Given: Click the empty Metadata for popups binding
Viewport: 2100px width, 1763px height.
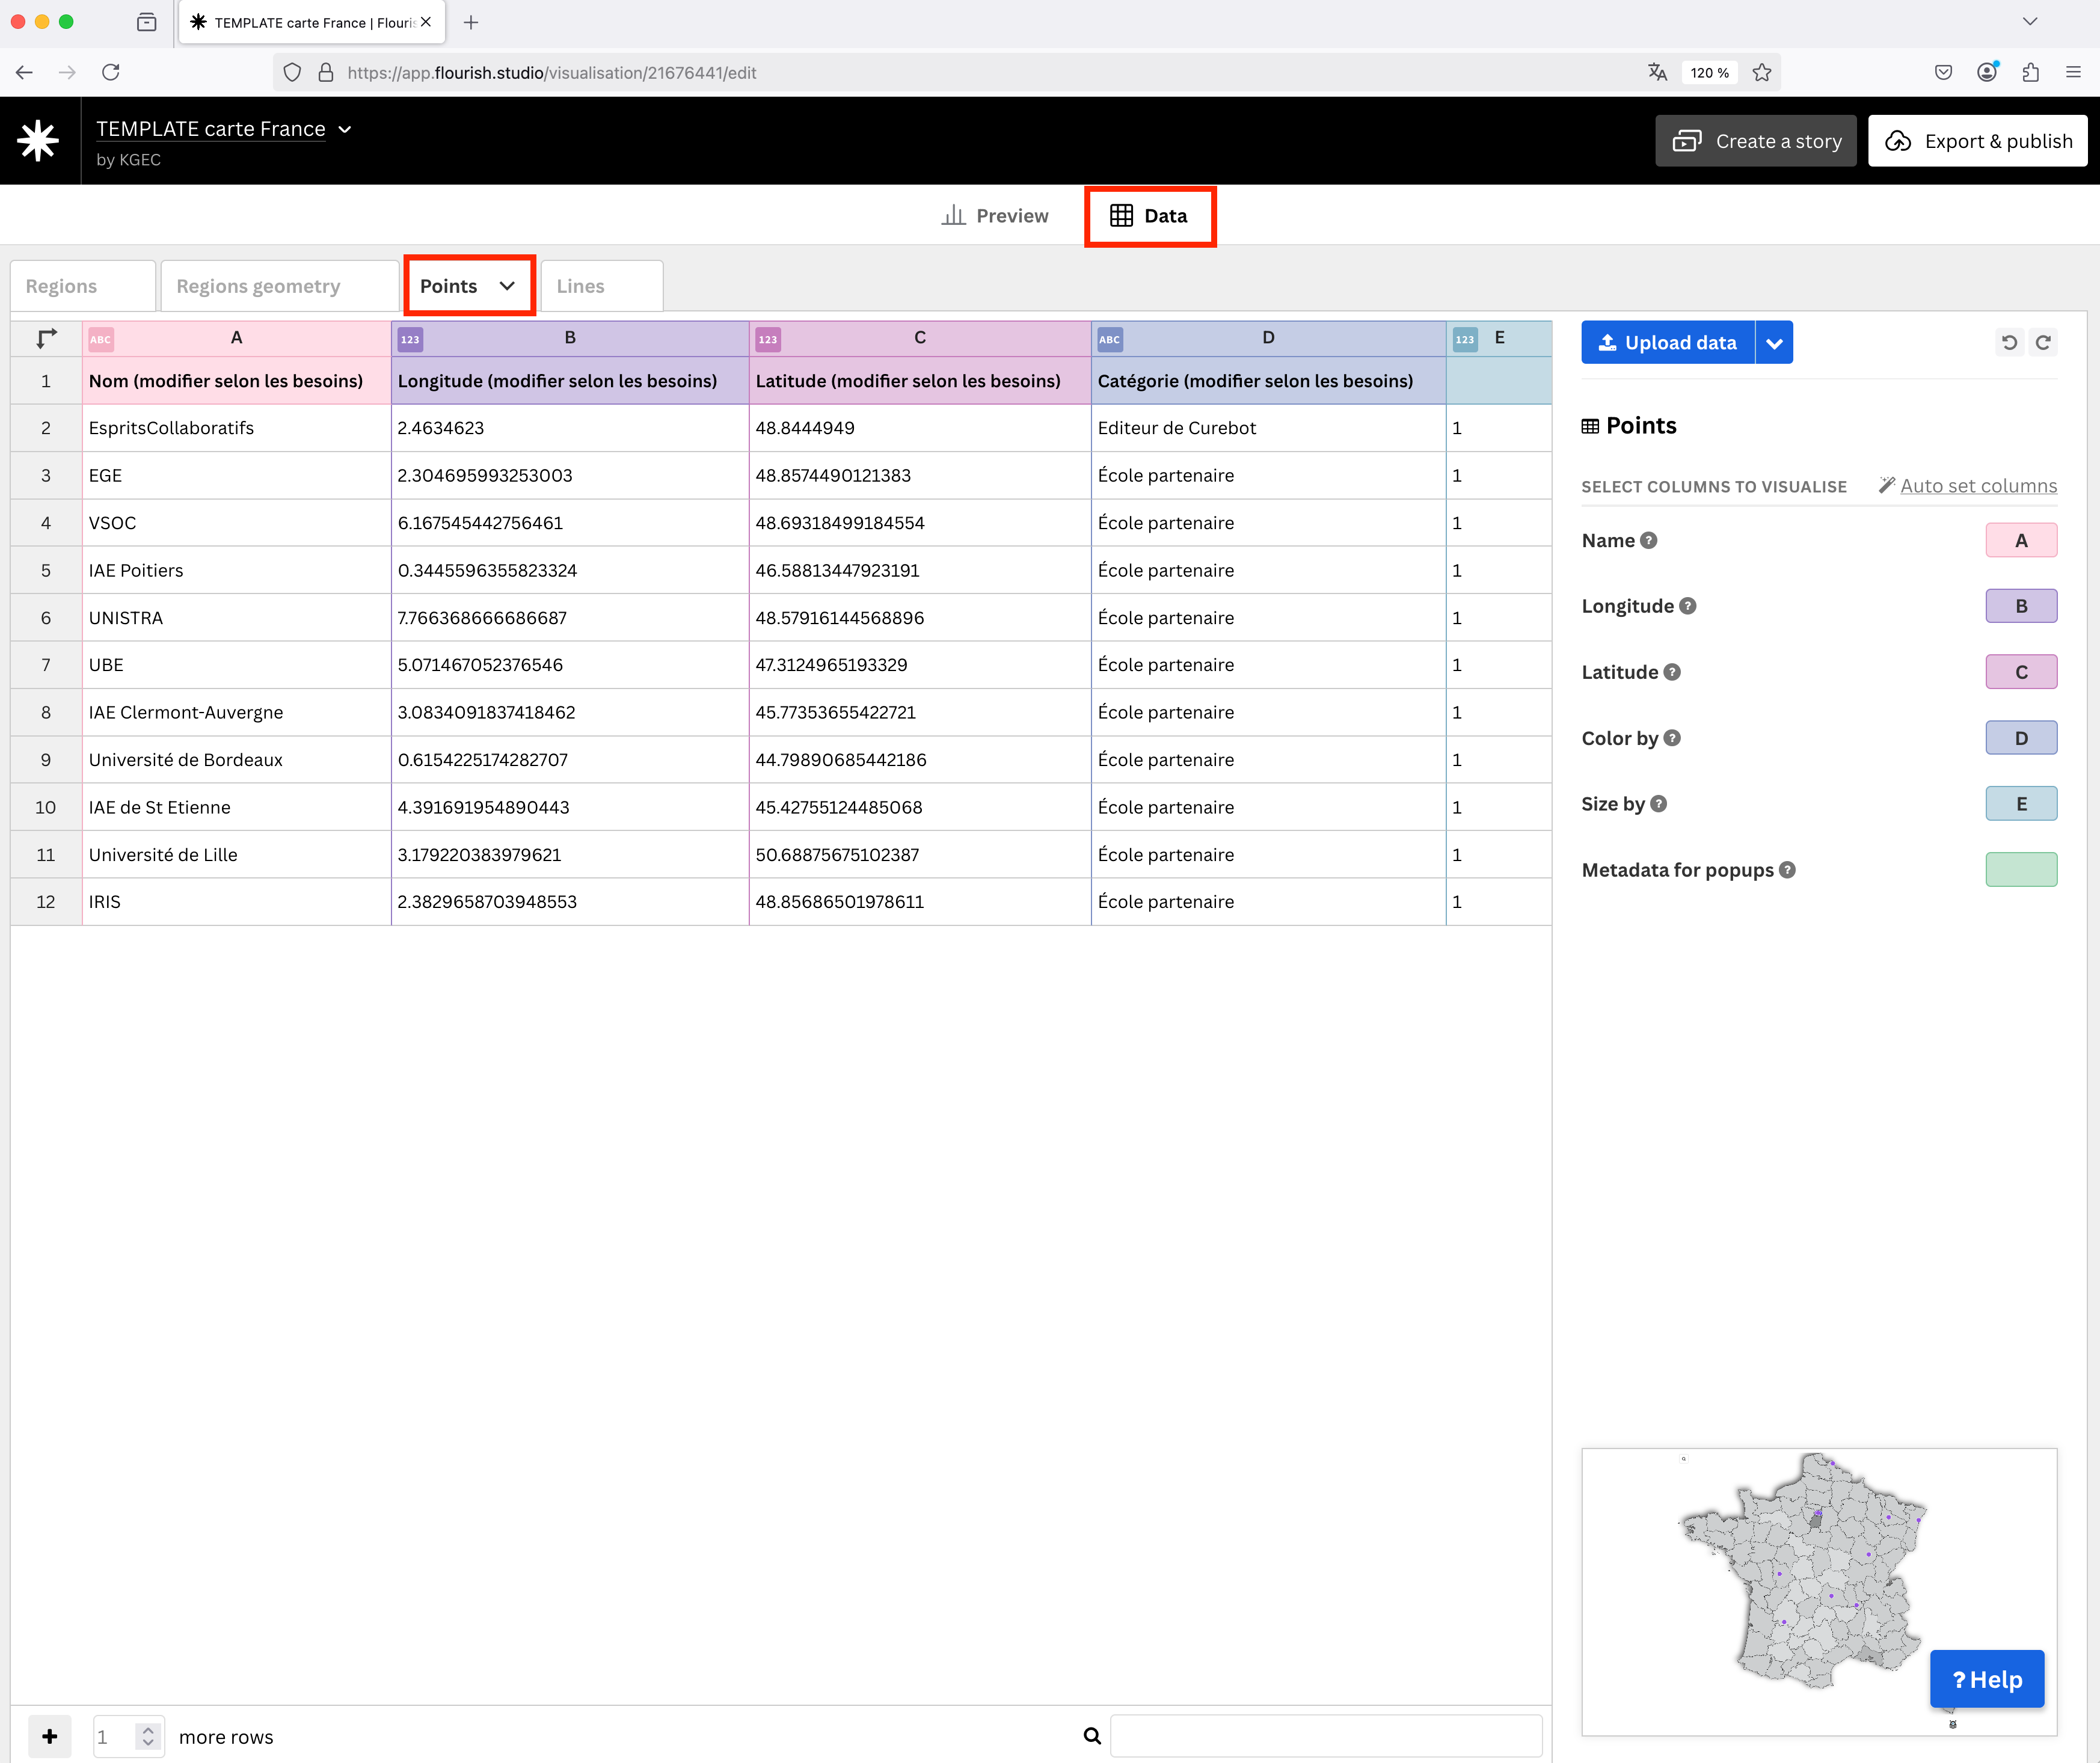Looking at the screenshot, I should click(x=2021, y=870).
